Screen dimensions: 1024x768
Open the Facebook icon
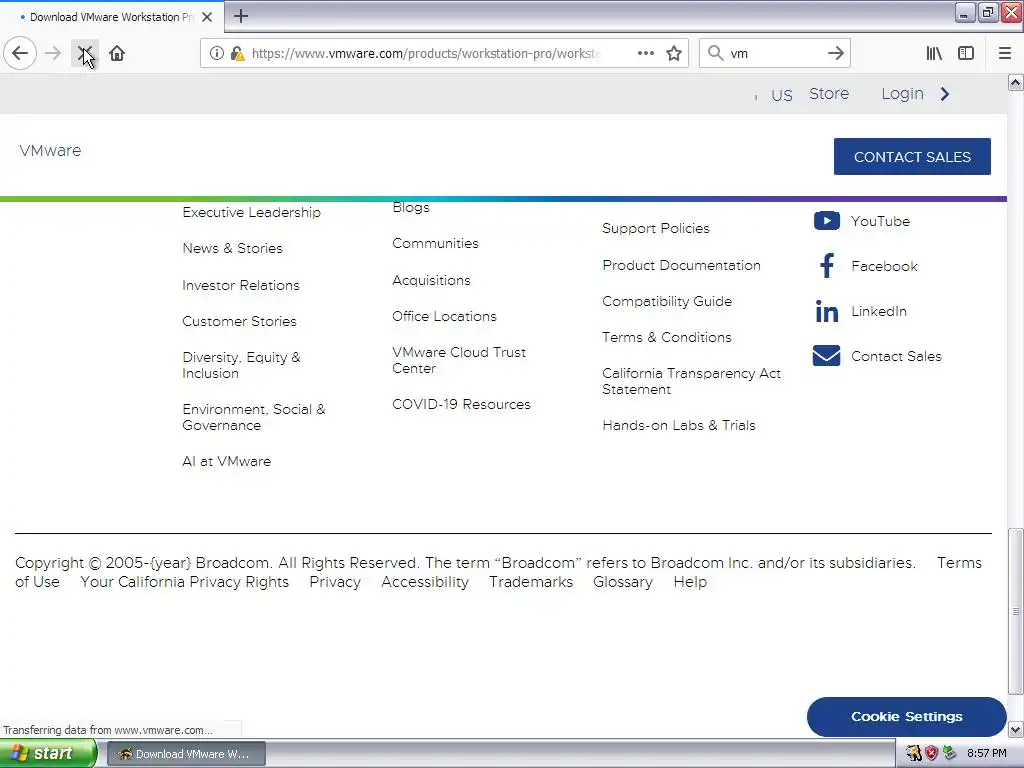(x=827, y=266)
